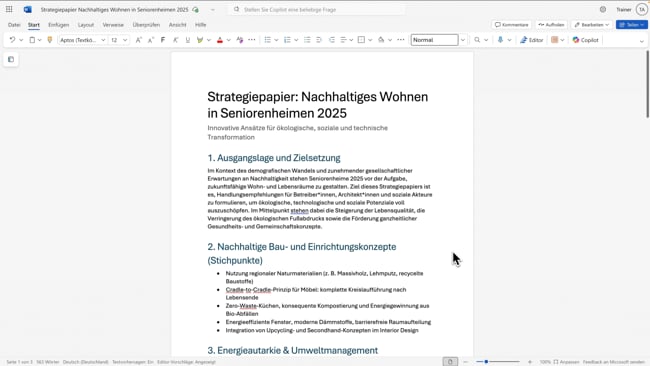Click the blue Teilen button
The width and height of the screenshot is (650, 366).
point(632,25)
